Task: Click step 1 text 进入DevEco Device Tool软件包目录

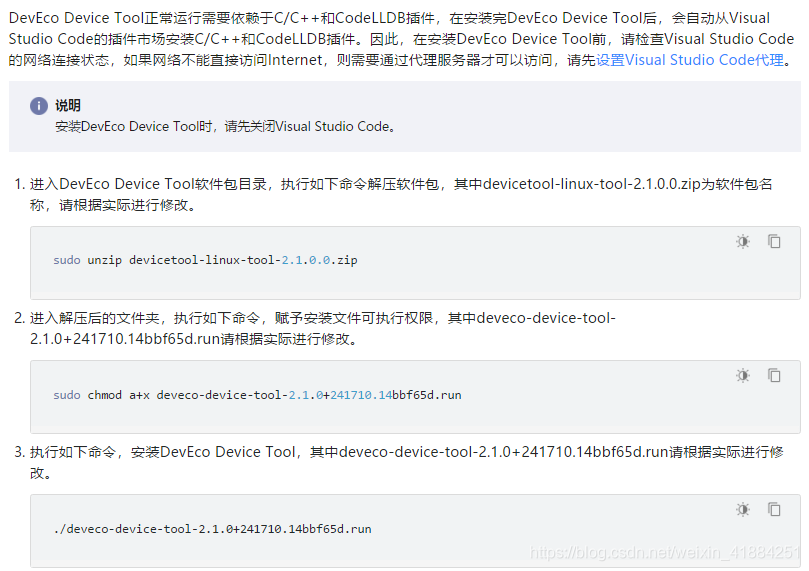Action: [x=148, y=184]
